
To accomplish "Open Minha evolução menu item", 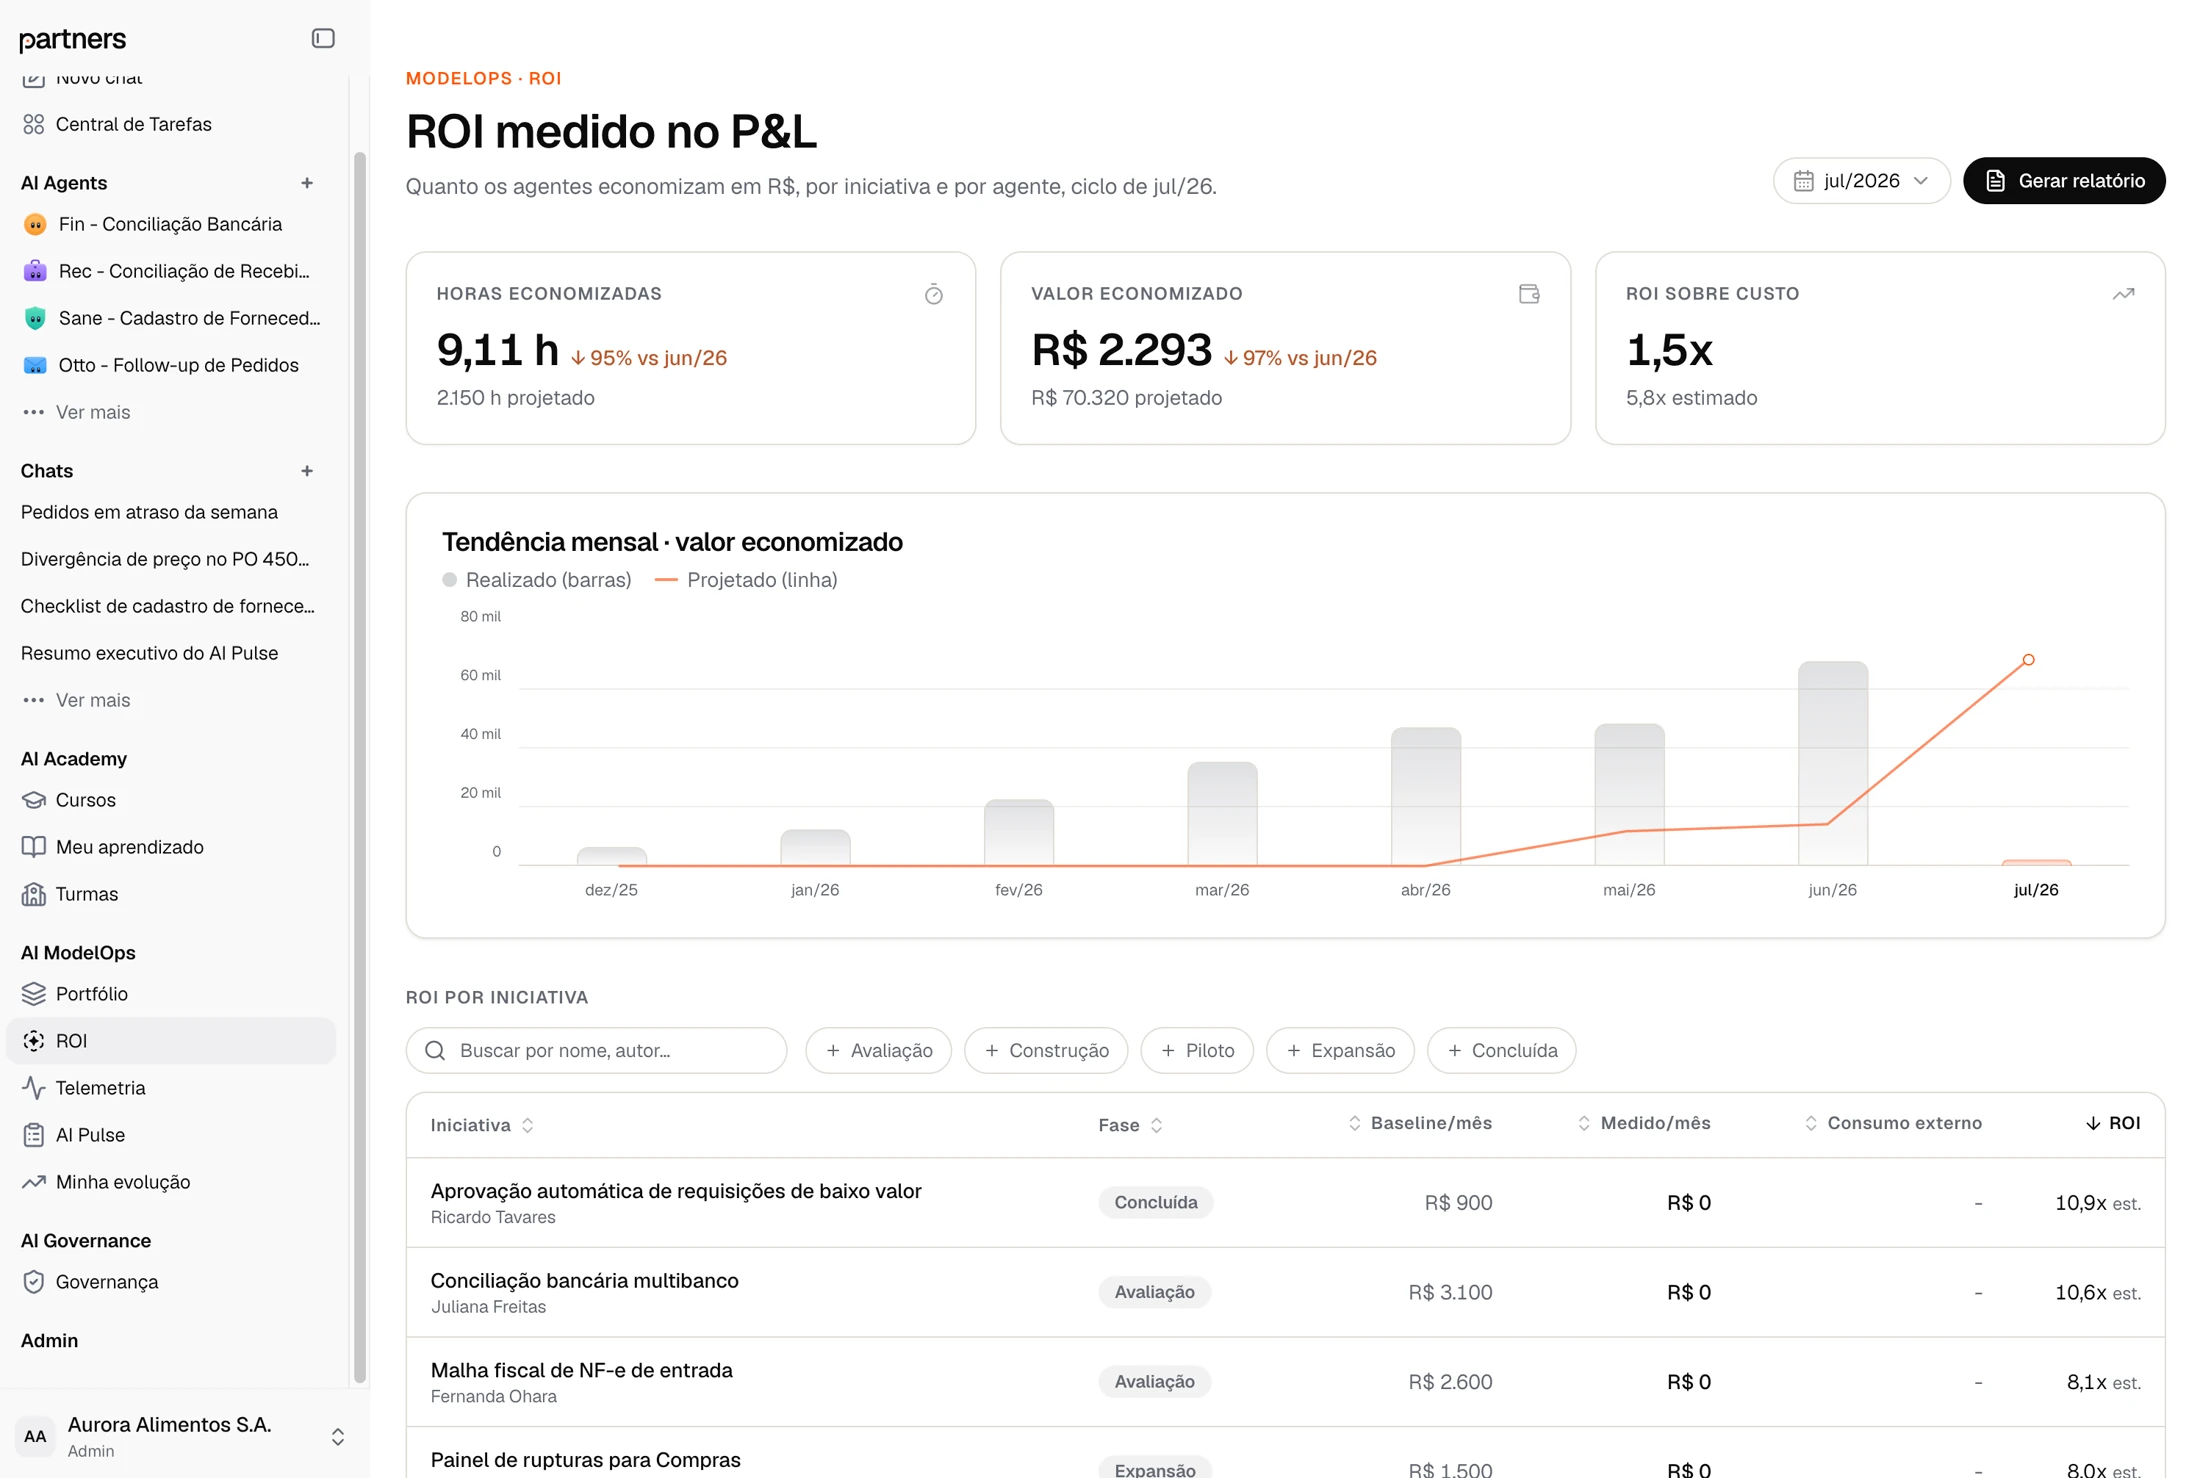I will click(x=171, y=1182).
